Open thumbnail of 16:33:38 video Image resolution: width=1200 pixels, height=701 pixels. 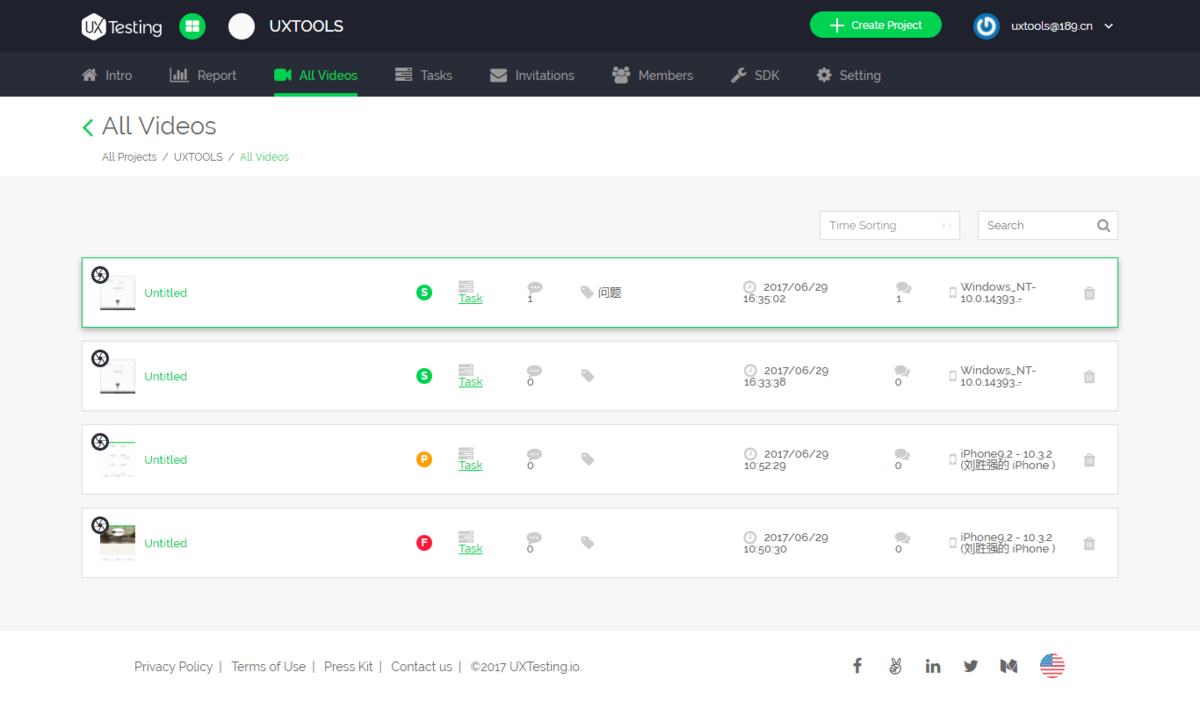tap(117, 376)
